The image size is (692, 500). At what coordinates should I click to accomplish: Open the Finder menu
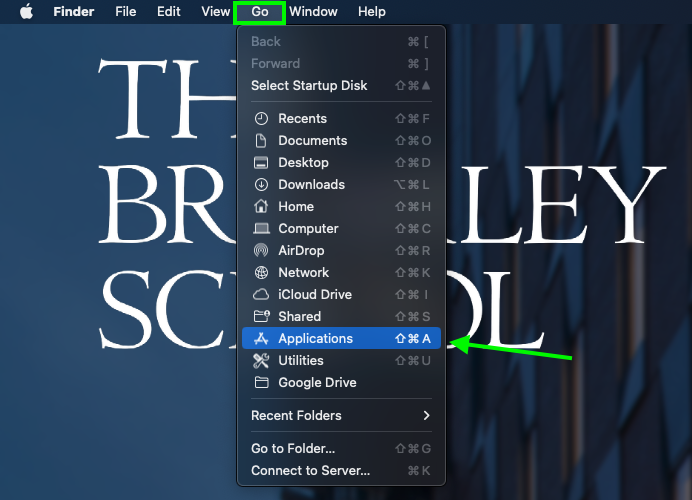coord(74,11)
